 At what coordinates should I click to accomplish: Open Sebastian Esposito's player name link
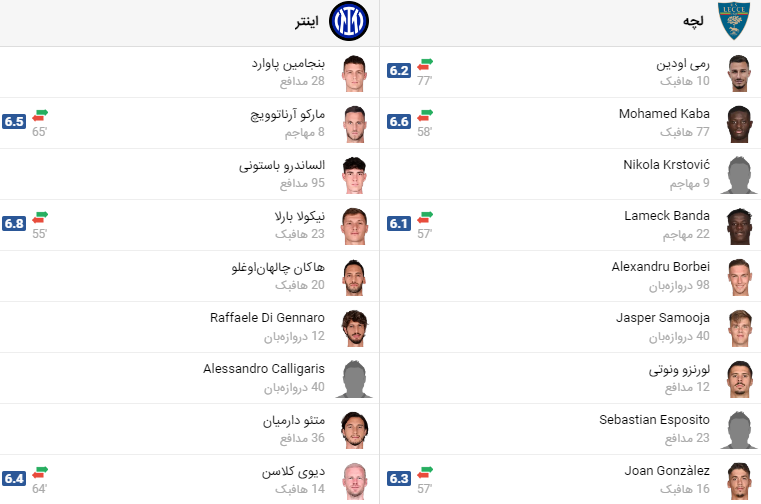[x=654, y=420]
